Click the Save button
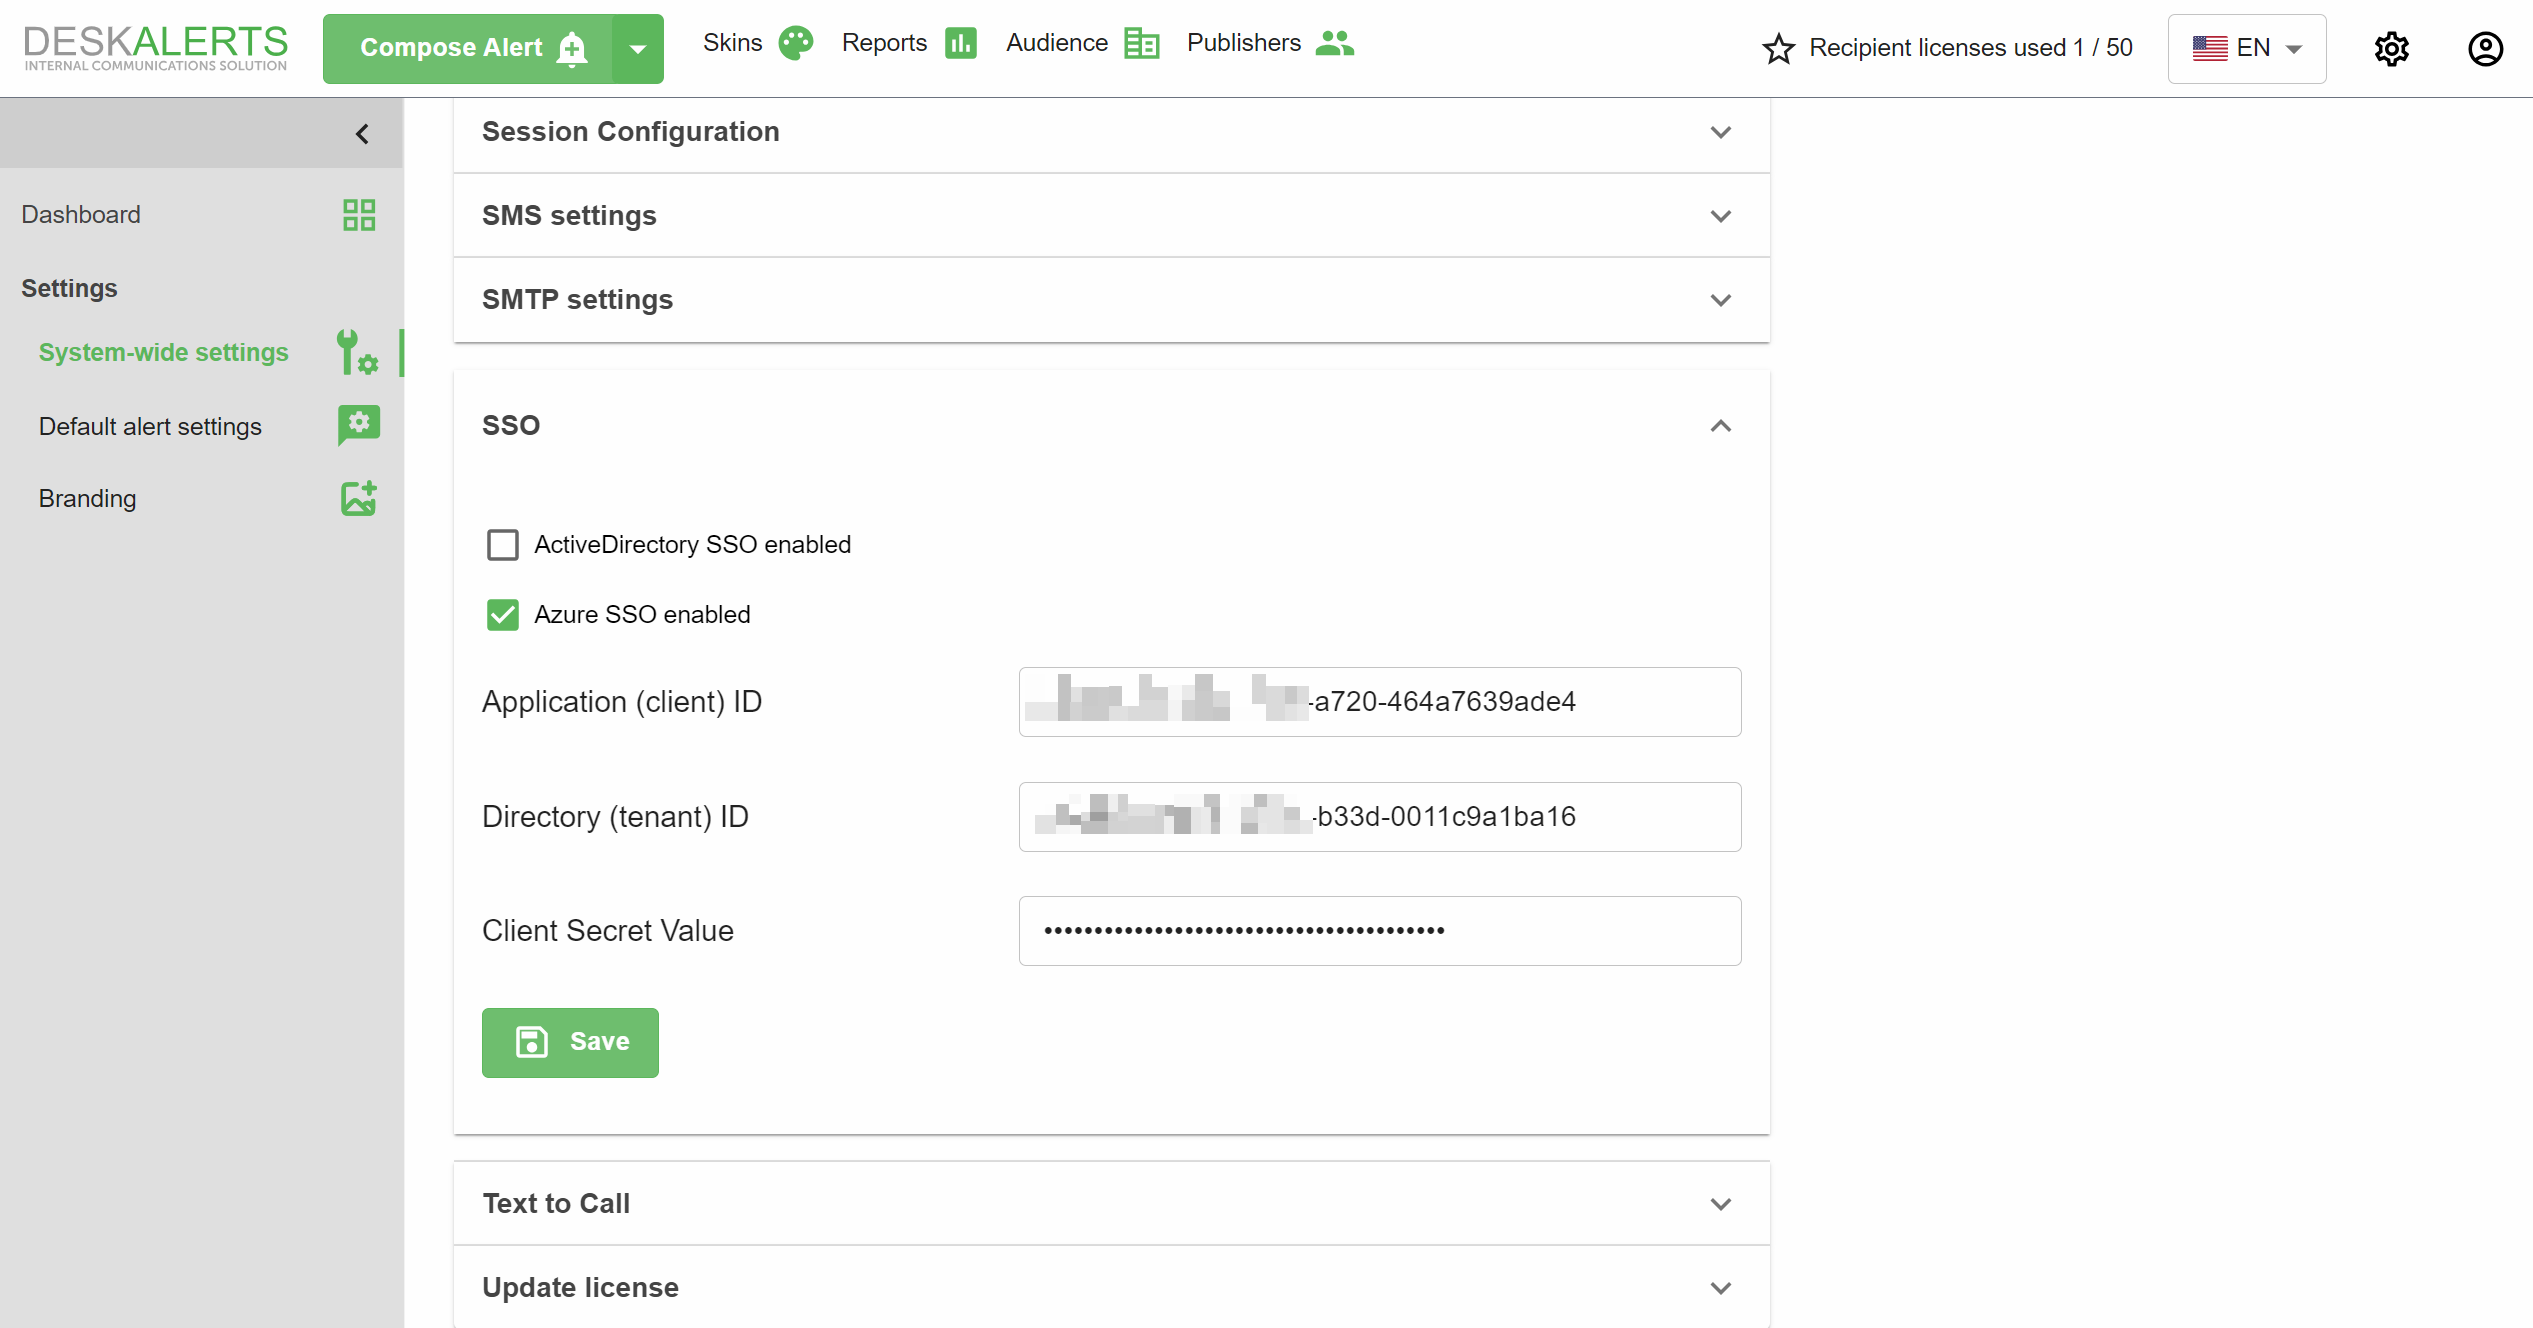The width and height of the screenshot is (2533, 1328). (570, 1042)
